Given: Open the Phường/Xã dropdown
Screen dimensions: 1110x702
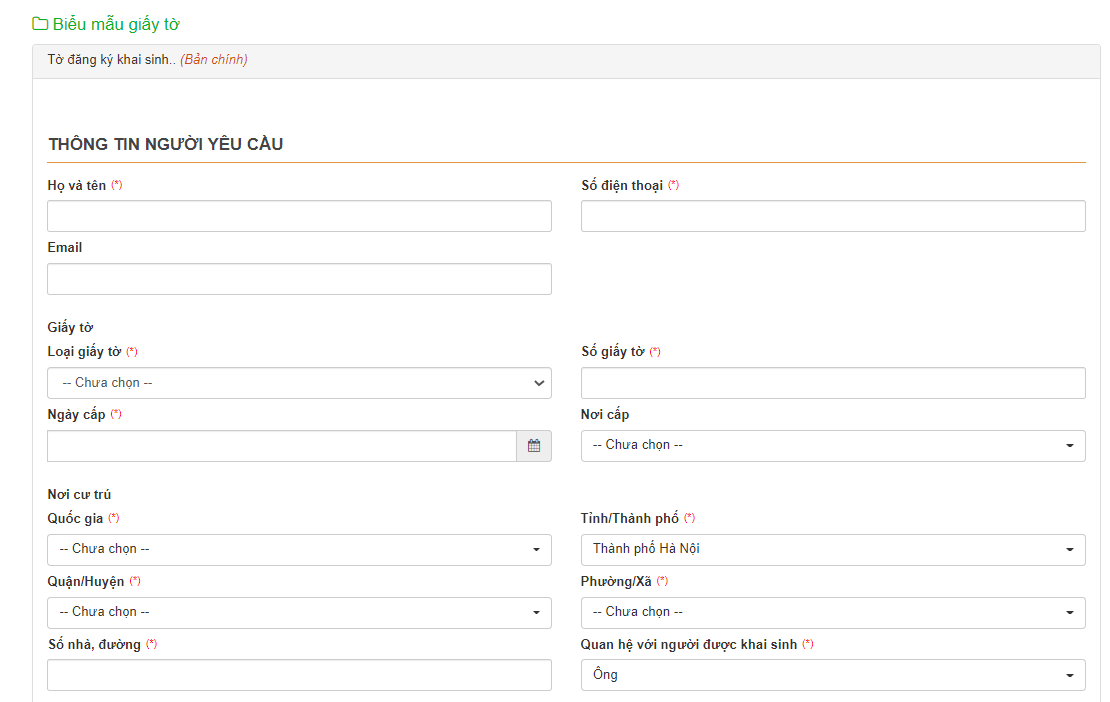Looking at the screenshot, I should [x=832, y=613].
